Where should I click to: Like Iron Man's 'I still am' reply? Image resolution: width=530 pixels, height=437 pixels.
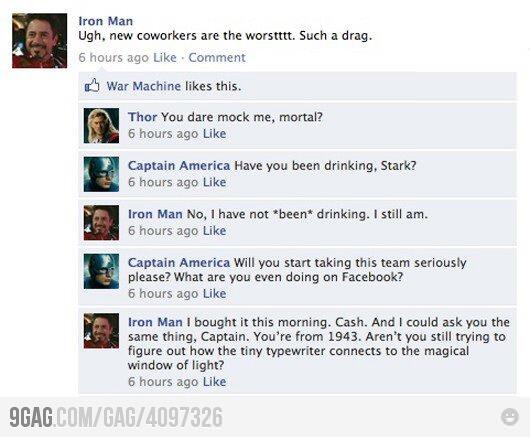point(214,231)
